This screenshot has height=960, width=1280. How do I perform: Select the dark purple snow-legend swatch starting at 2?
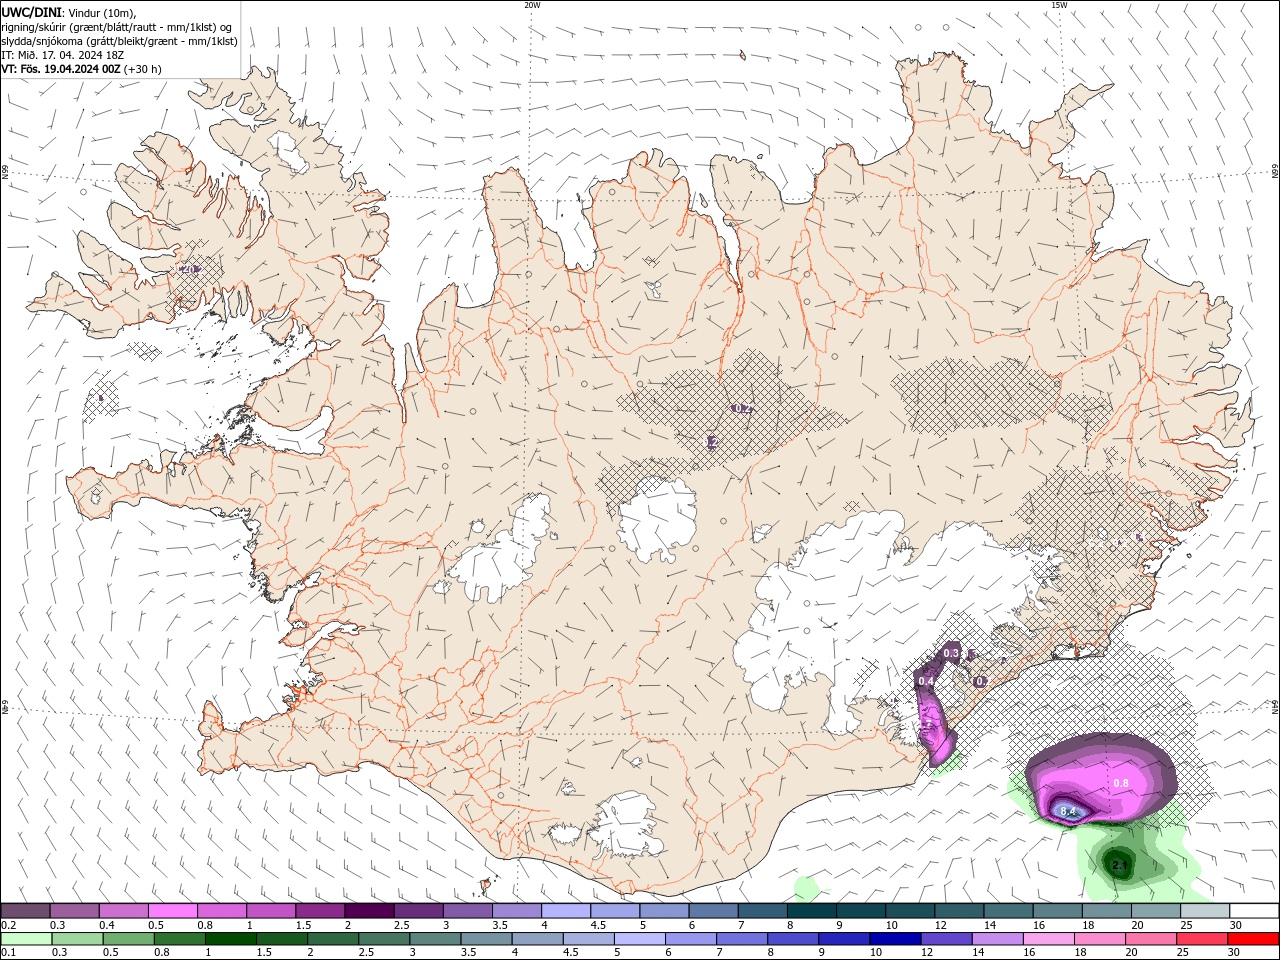pyautogui.click(x=369, y=911)
